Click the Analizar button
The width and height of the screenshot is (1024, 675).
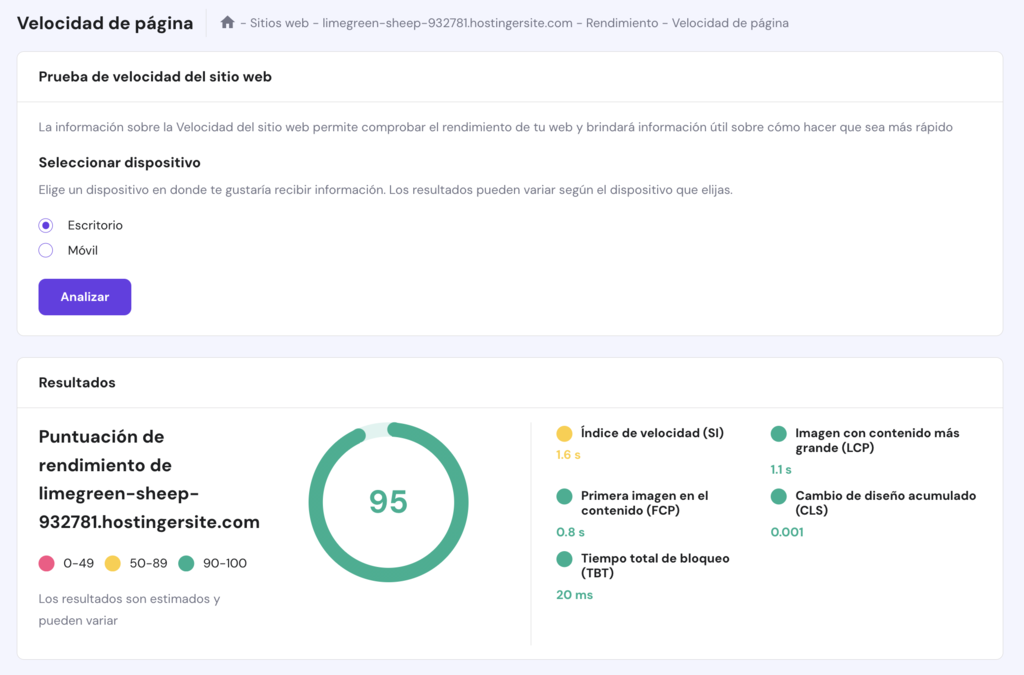click(84, 296)
